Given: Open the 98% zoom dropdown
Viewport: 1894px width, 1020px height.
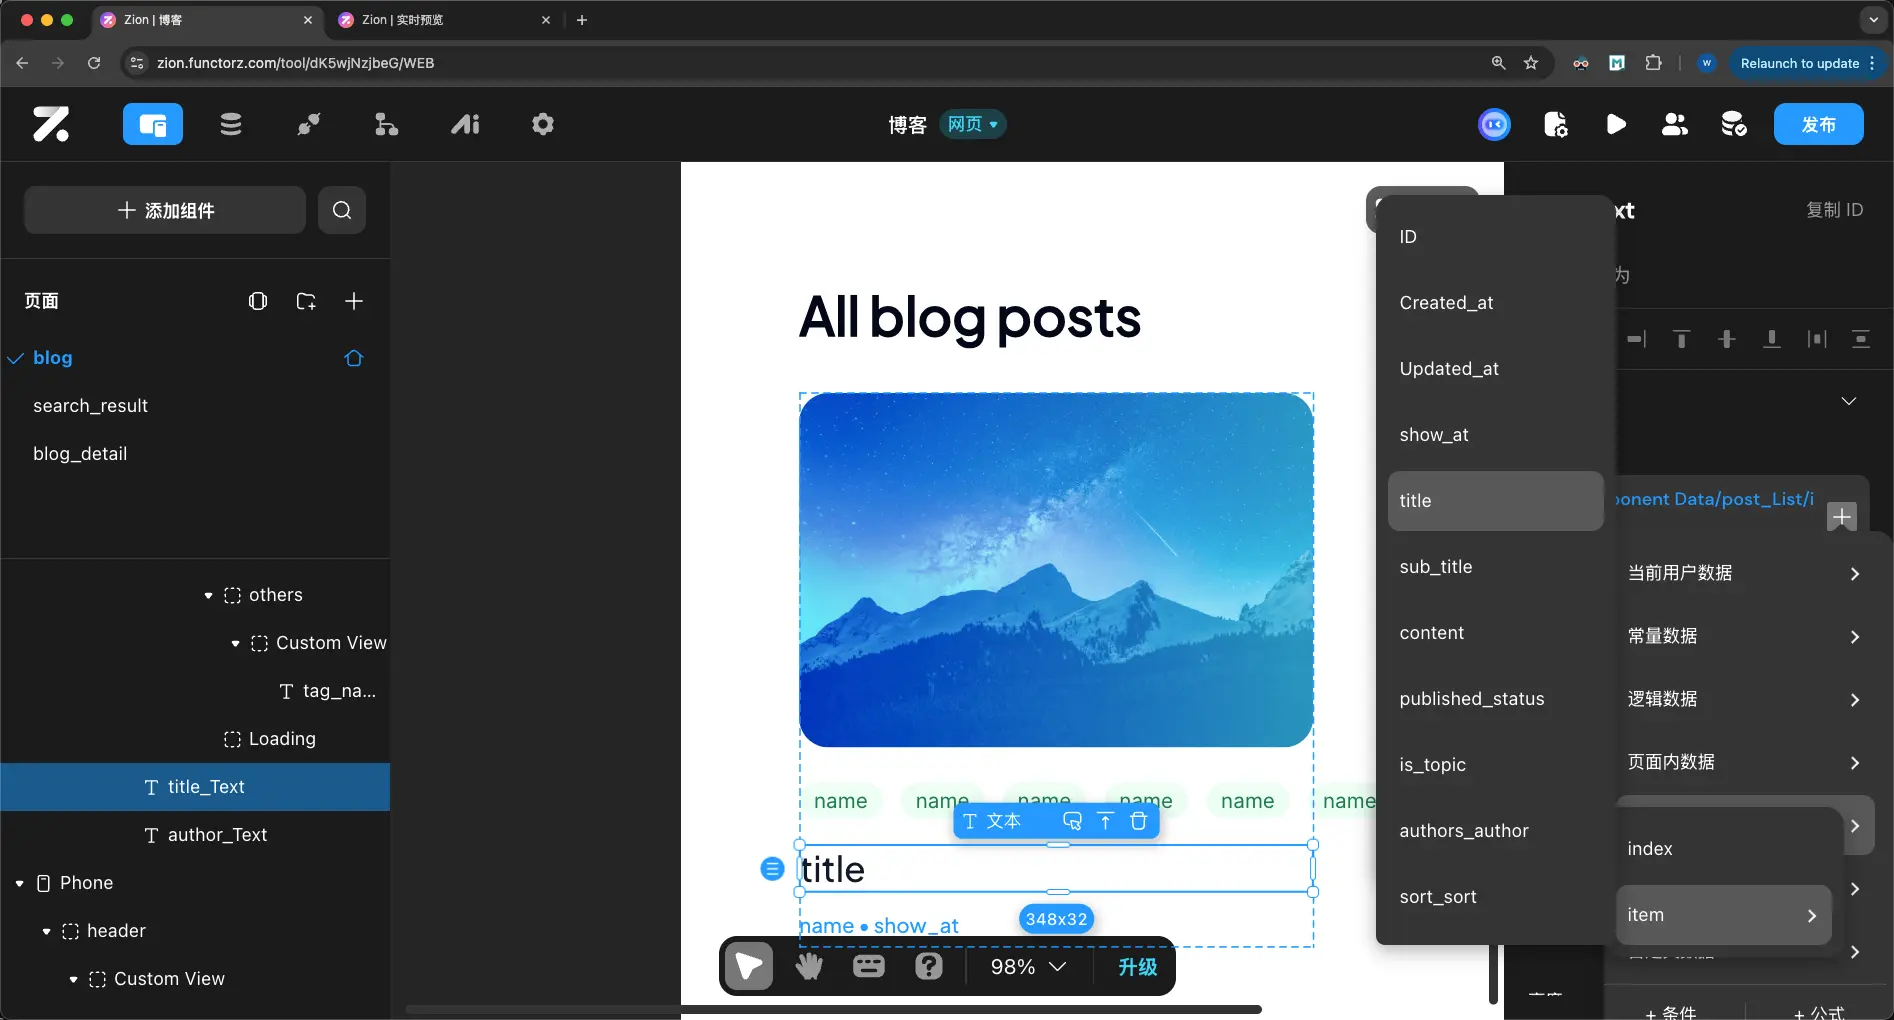Looking at the screenshot, I should (1028, 967).
